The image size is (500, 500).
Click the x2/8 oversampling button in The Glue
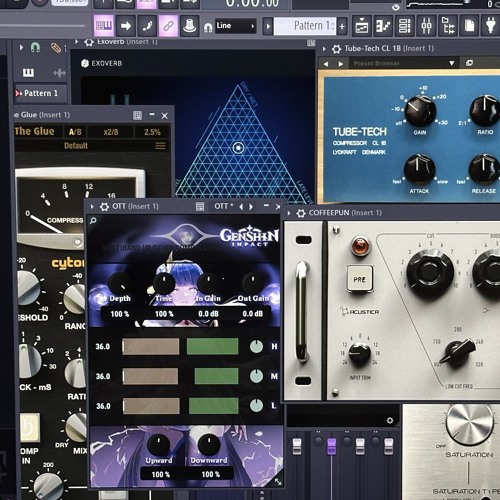(x=111, y=132)
